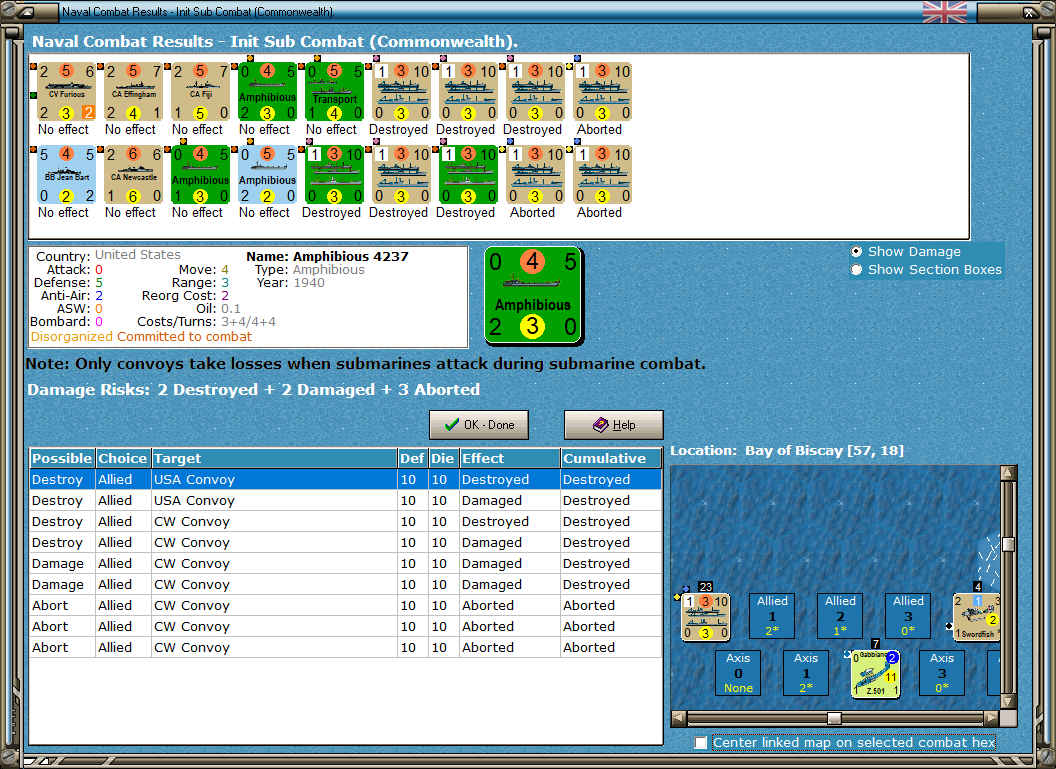Select the Allied section box 3
The image size is (1056, 769).
click(x=908, y=615)
